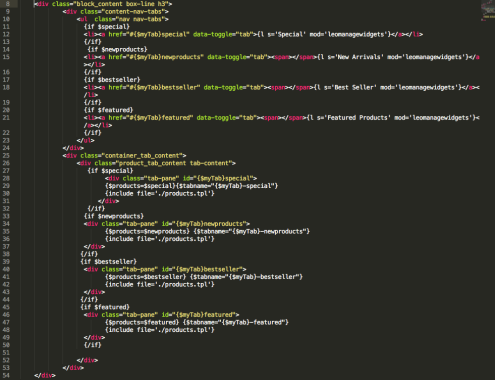495x380 pixels.
Task: Click the 'Featured Products' string
Action: (x=357, y=118)
